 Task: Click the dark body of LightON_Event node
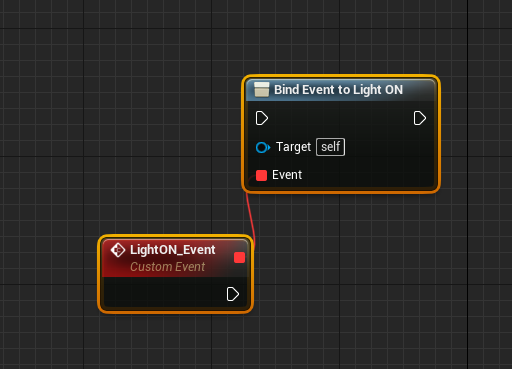point(163,293)
